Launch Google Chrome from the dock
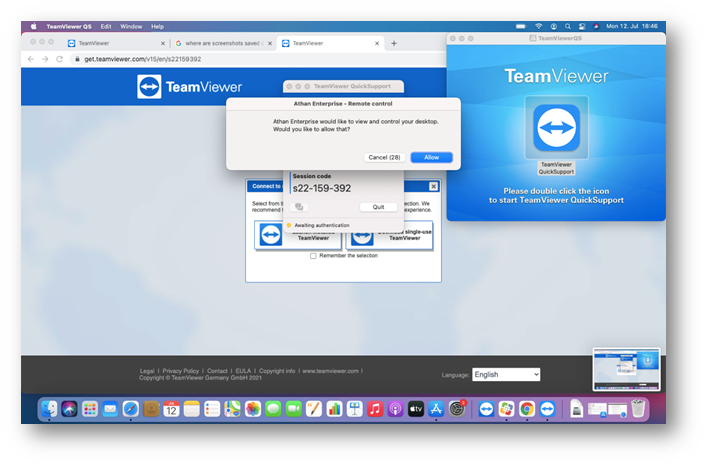Image resolution: width=708 pixels, height=466 pixels. tap(527, 409)
